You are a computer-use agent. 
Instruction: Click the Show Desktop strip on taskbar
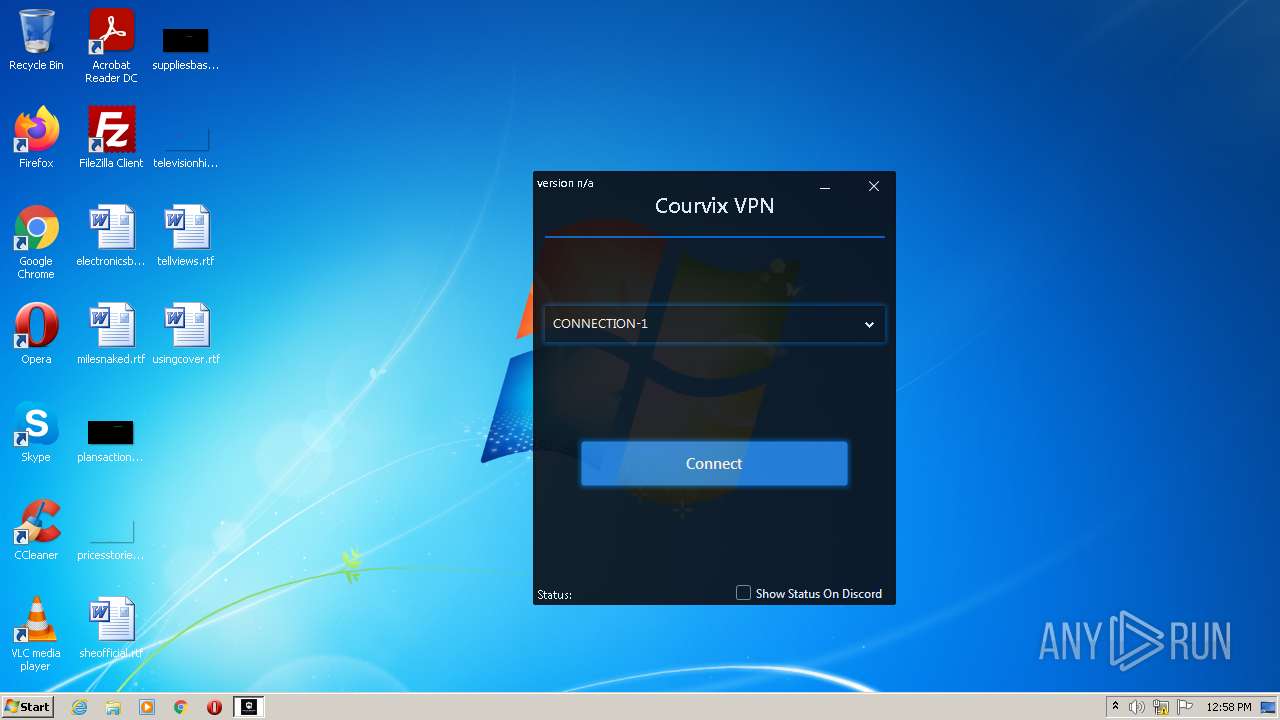1269,707
